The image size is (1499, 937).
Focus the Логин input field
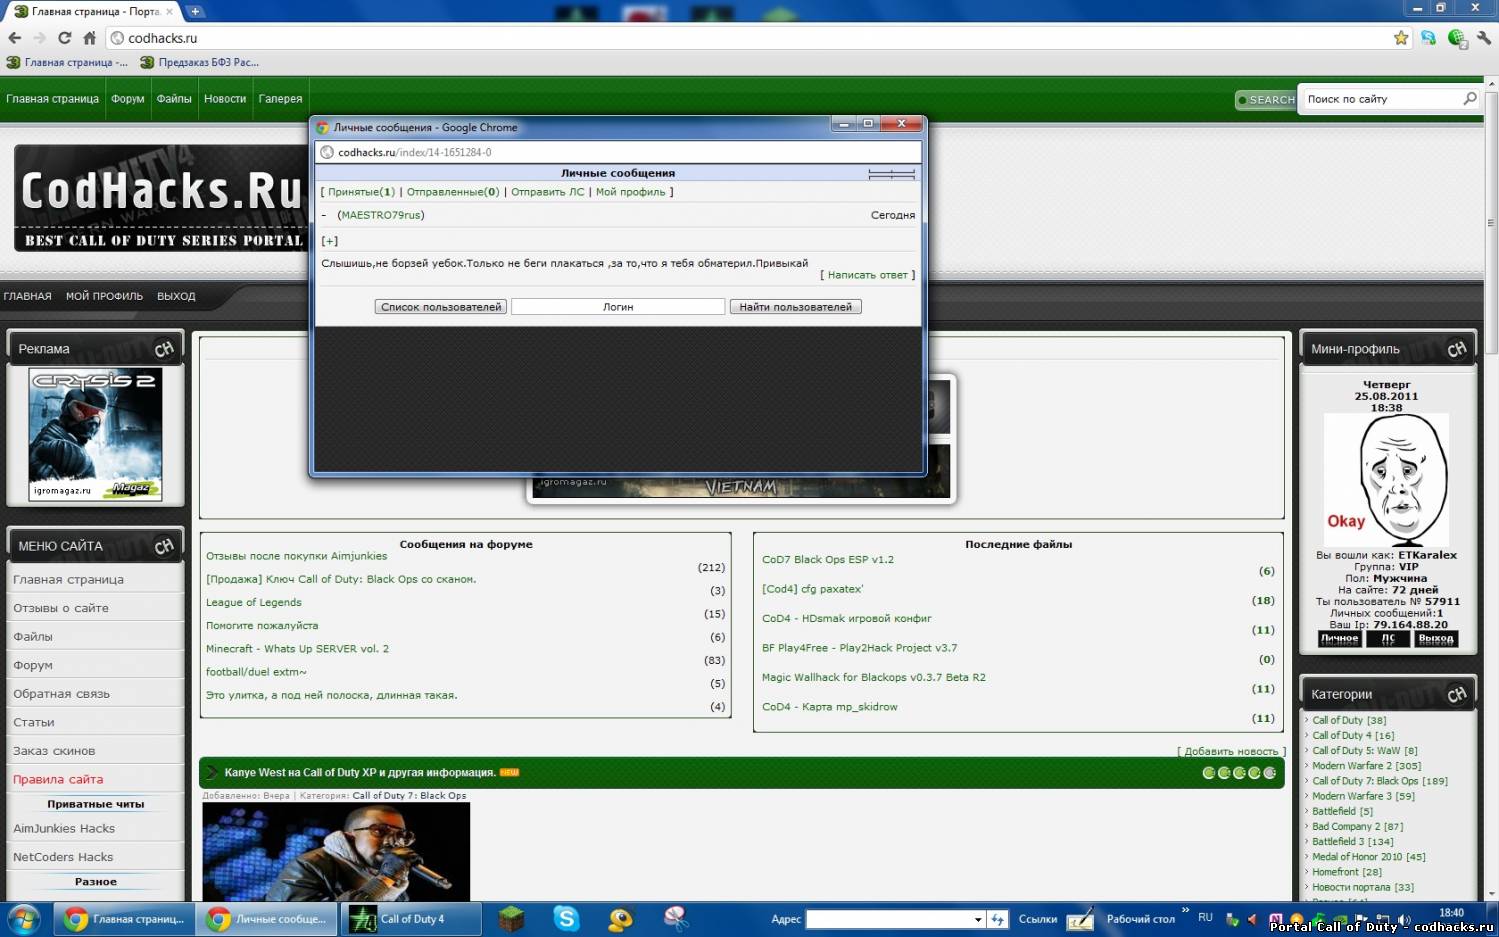pos(618,307)
